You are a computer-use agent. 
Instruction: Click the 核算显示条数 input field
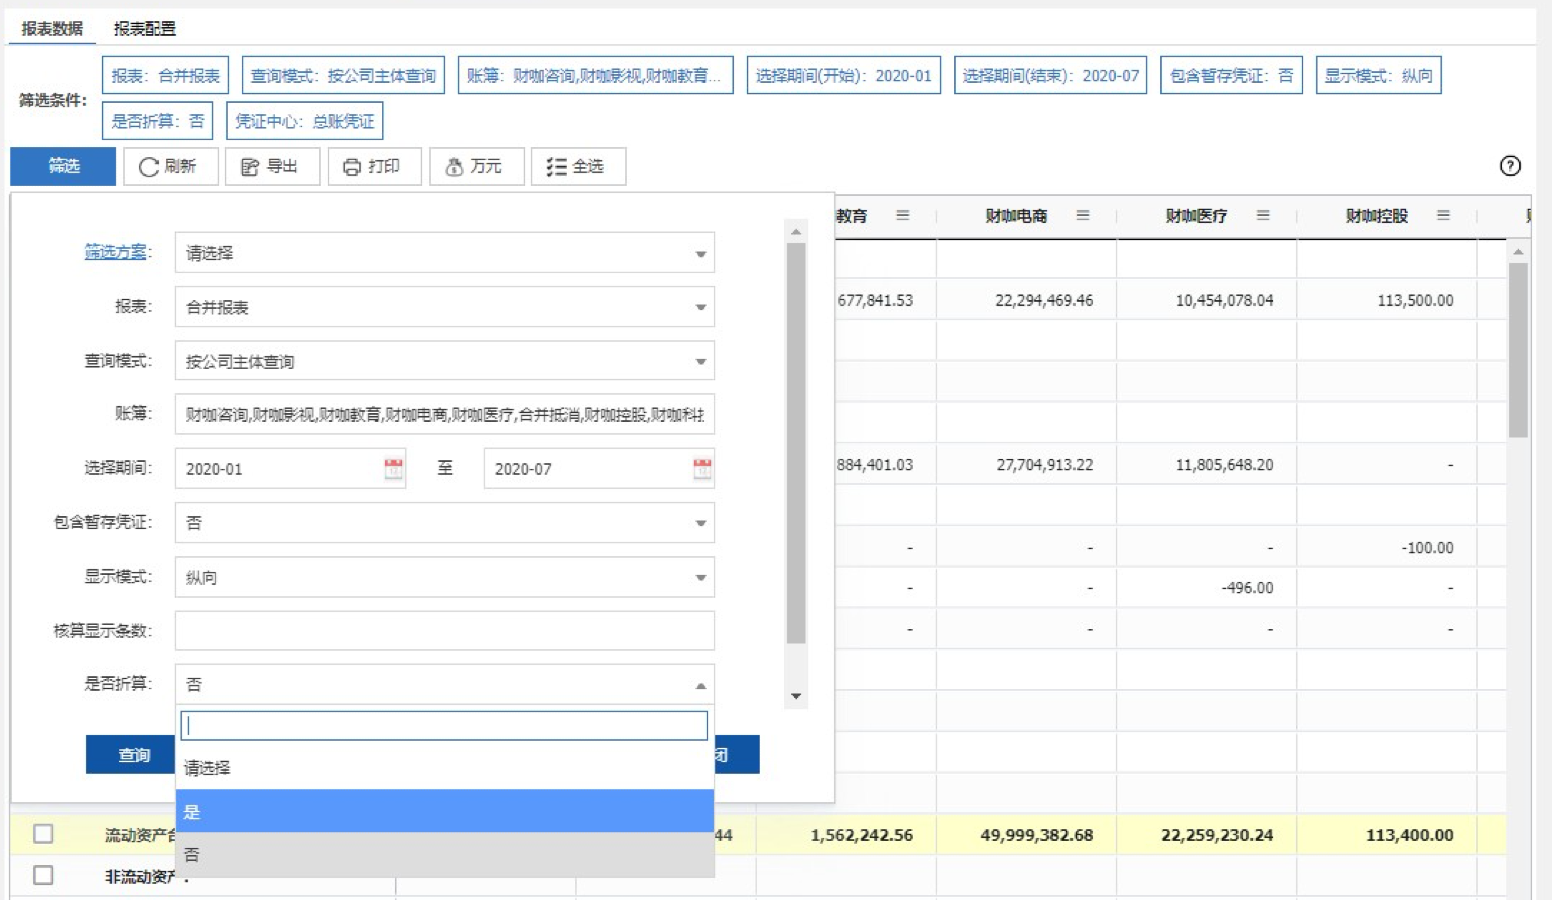tap(444, 631)
